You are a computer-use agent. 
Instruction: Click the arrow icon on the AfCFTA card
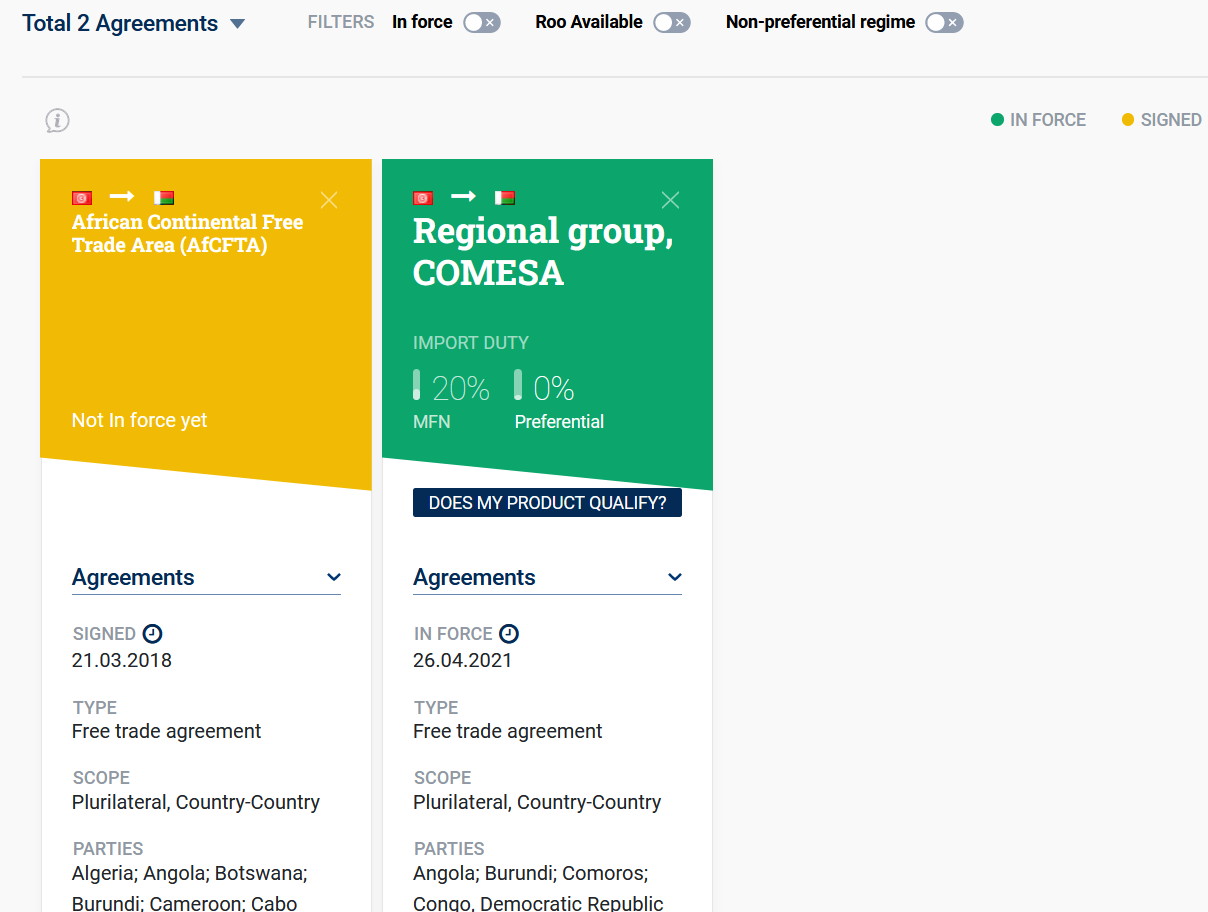(122, 197)
